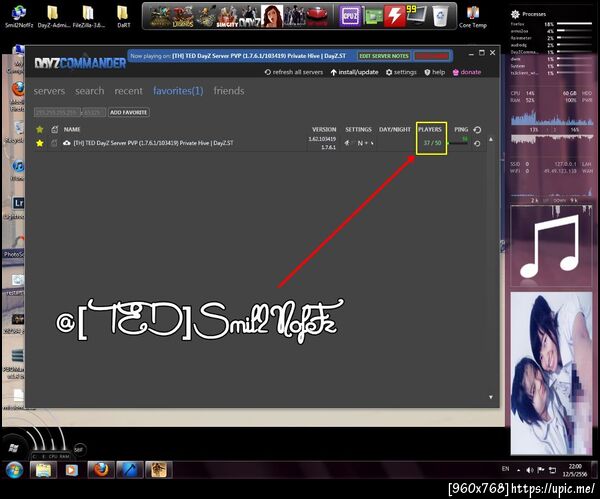600x499 pixels.
Task: Switch to the servers tab
Action: (49, 91)
